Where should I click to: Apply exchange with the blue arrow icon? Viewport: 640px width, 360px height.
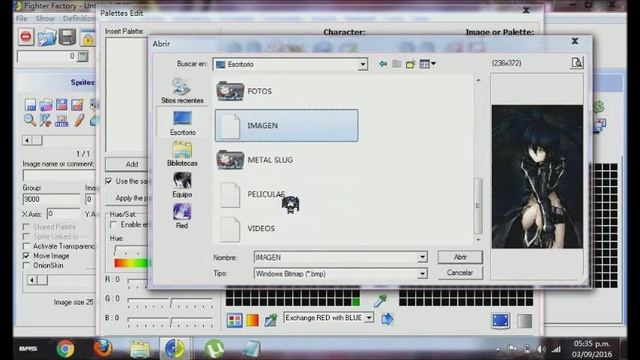coord(387,319)
